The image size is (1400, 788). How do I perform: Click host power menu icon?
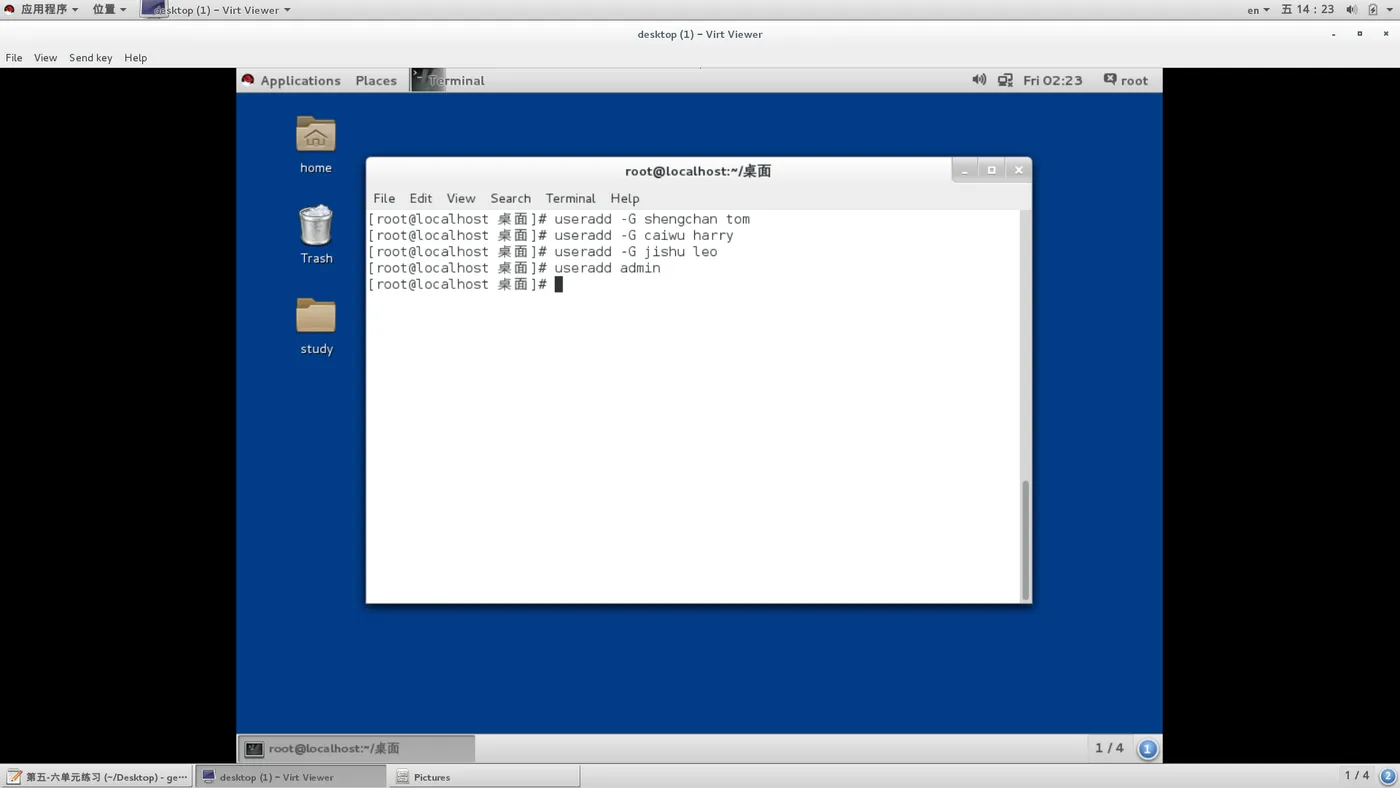[1391, 9]
